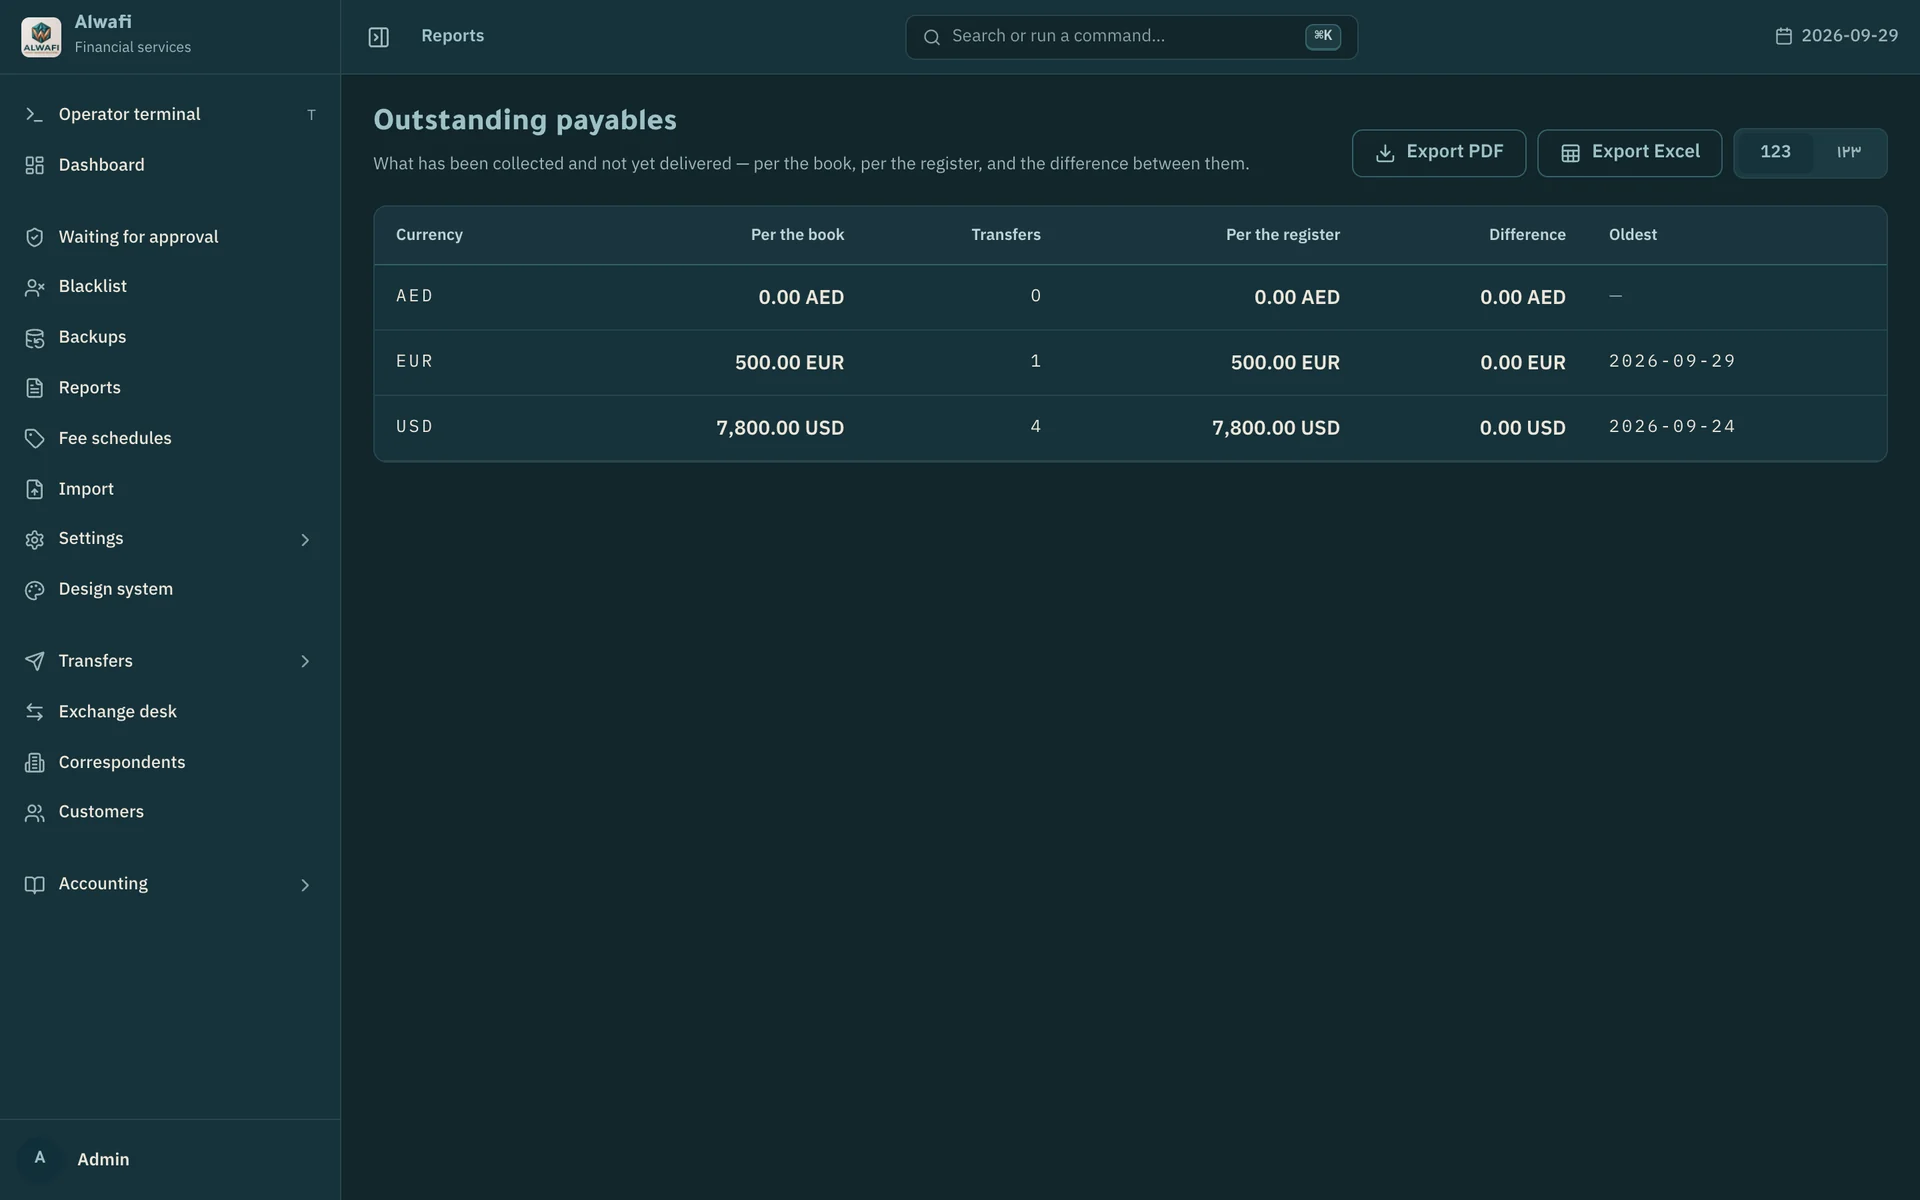This screenshot has height=1200, width=1920.
Task: Click the Fee schedules tag icon
Action: coord(34,439)
